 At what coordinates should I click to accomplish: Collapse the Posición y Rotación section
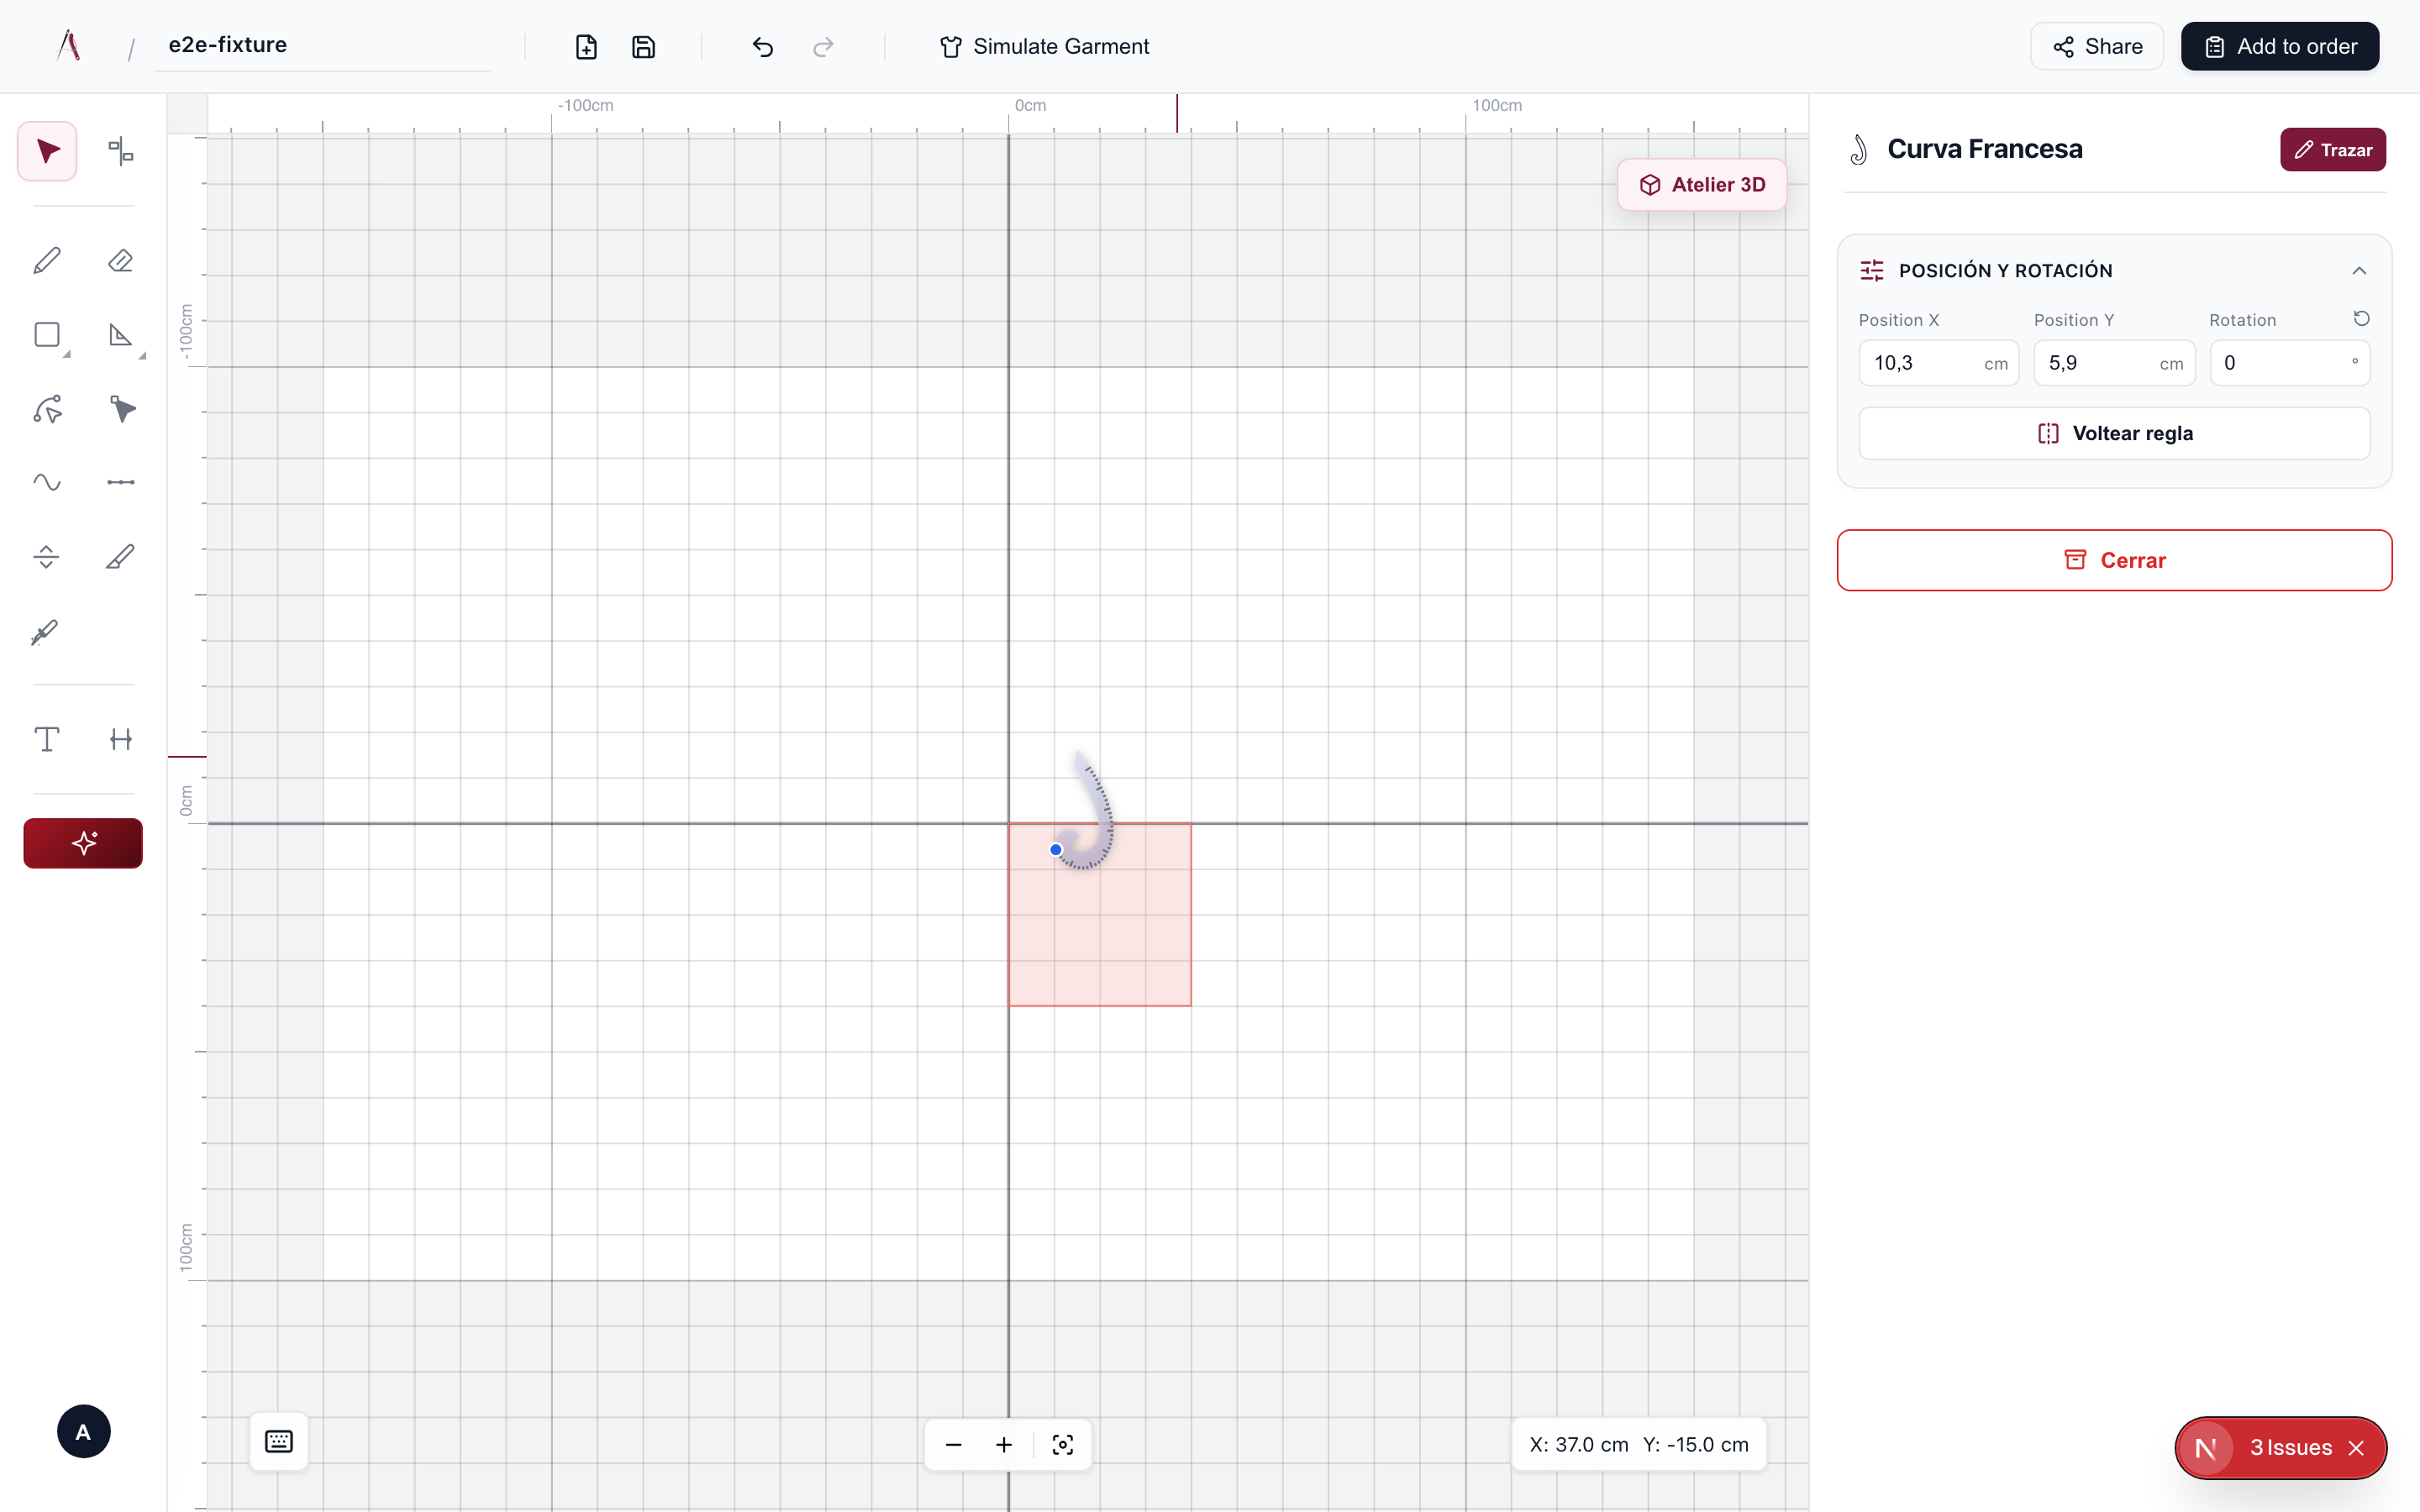[x=2359, y=271]
